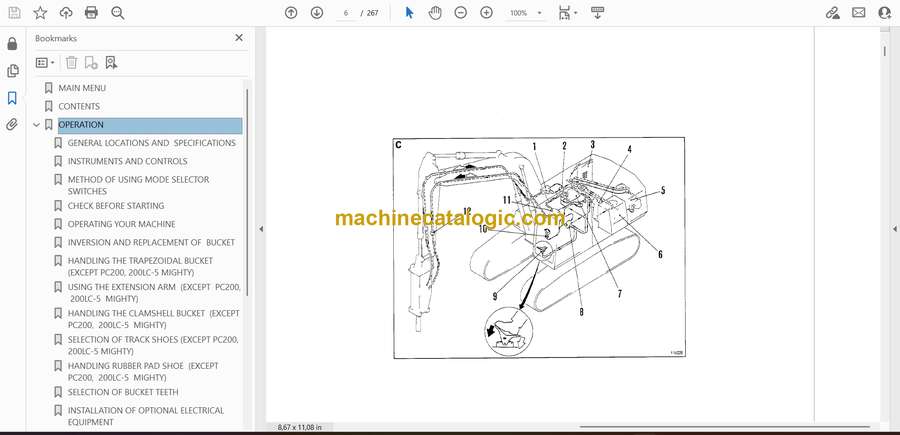This screenshot has height=435, width=900.
Task: Open USING THE EXTENSION ARM bookmark
Action: point(154,293)
